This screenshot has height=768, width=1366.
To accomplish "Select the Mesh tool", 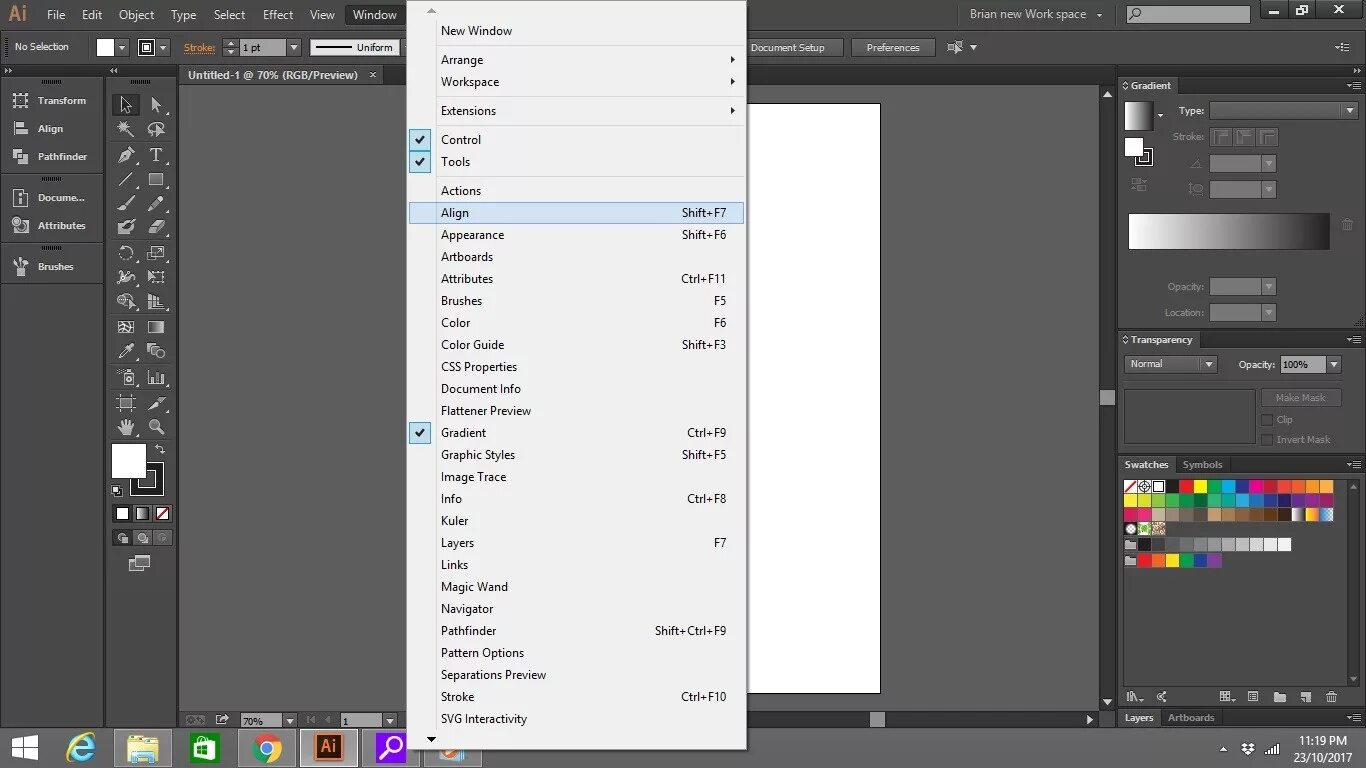I will click(x=125, y=327).
